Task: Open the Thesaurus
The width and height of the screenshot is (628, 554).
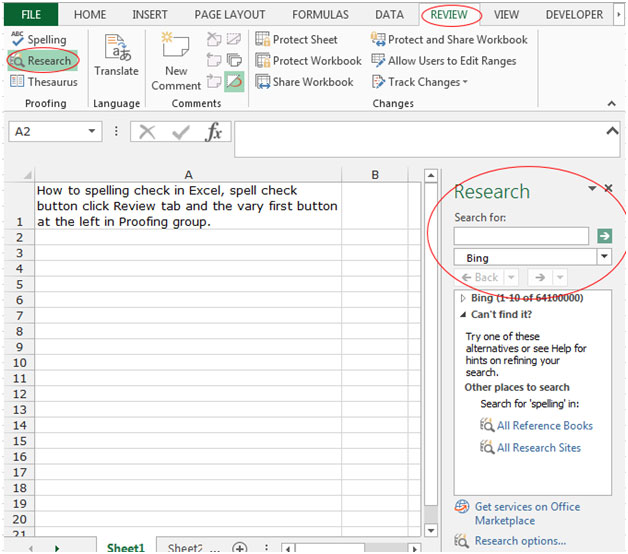Action: 43,82
